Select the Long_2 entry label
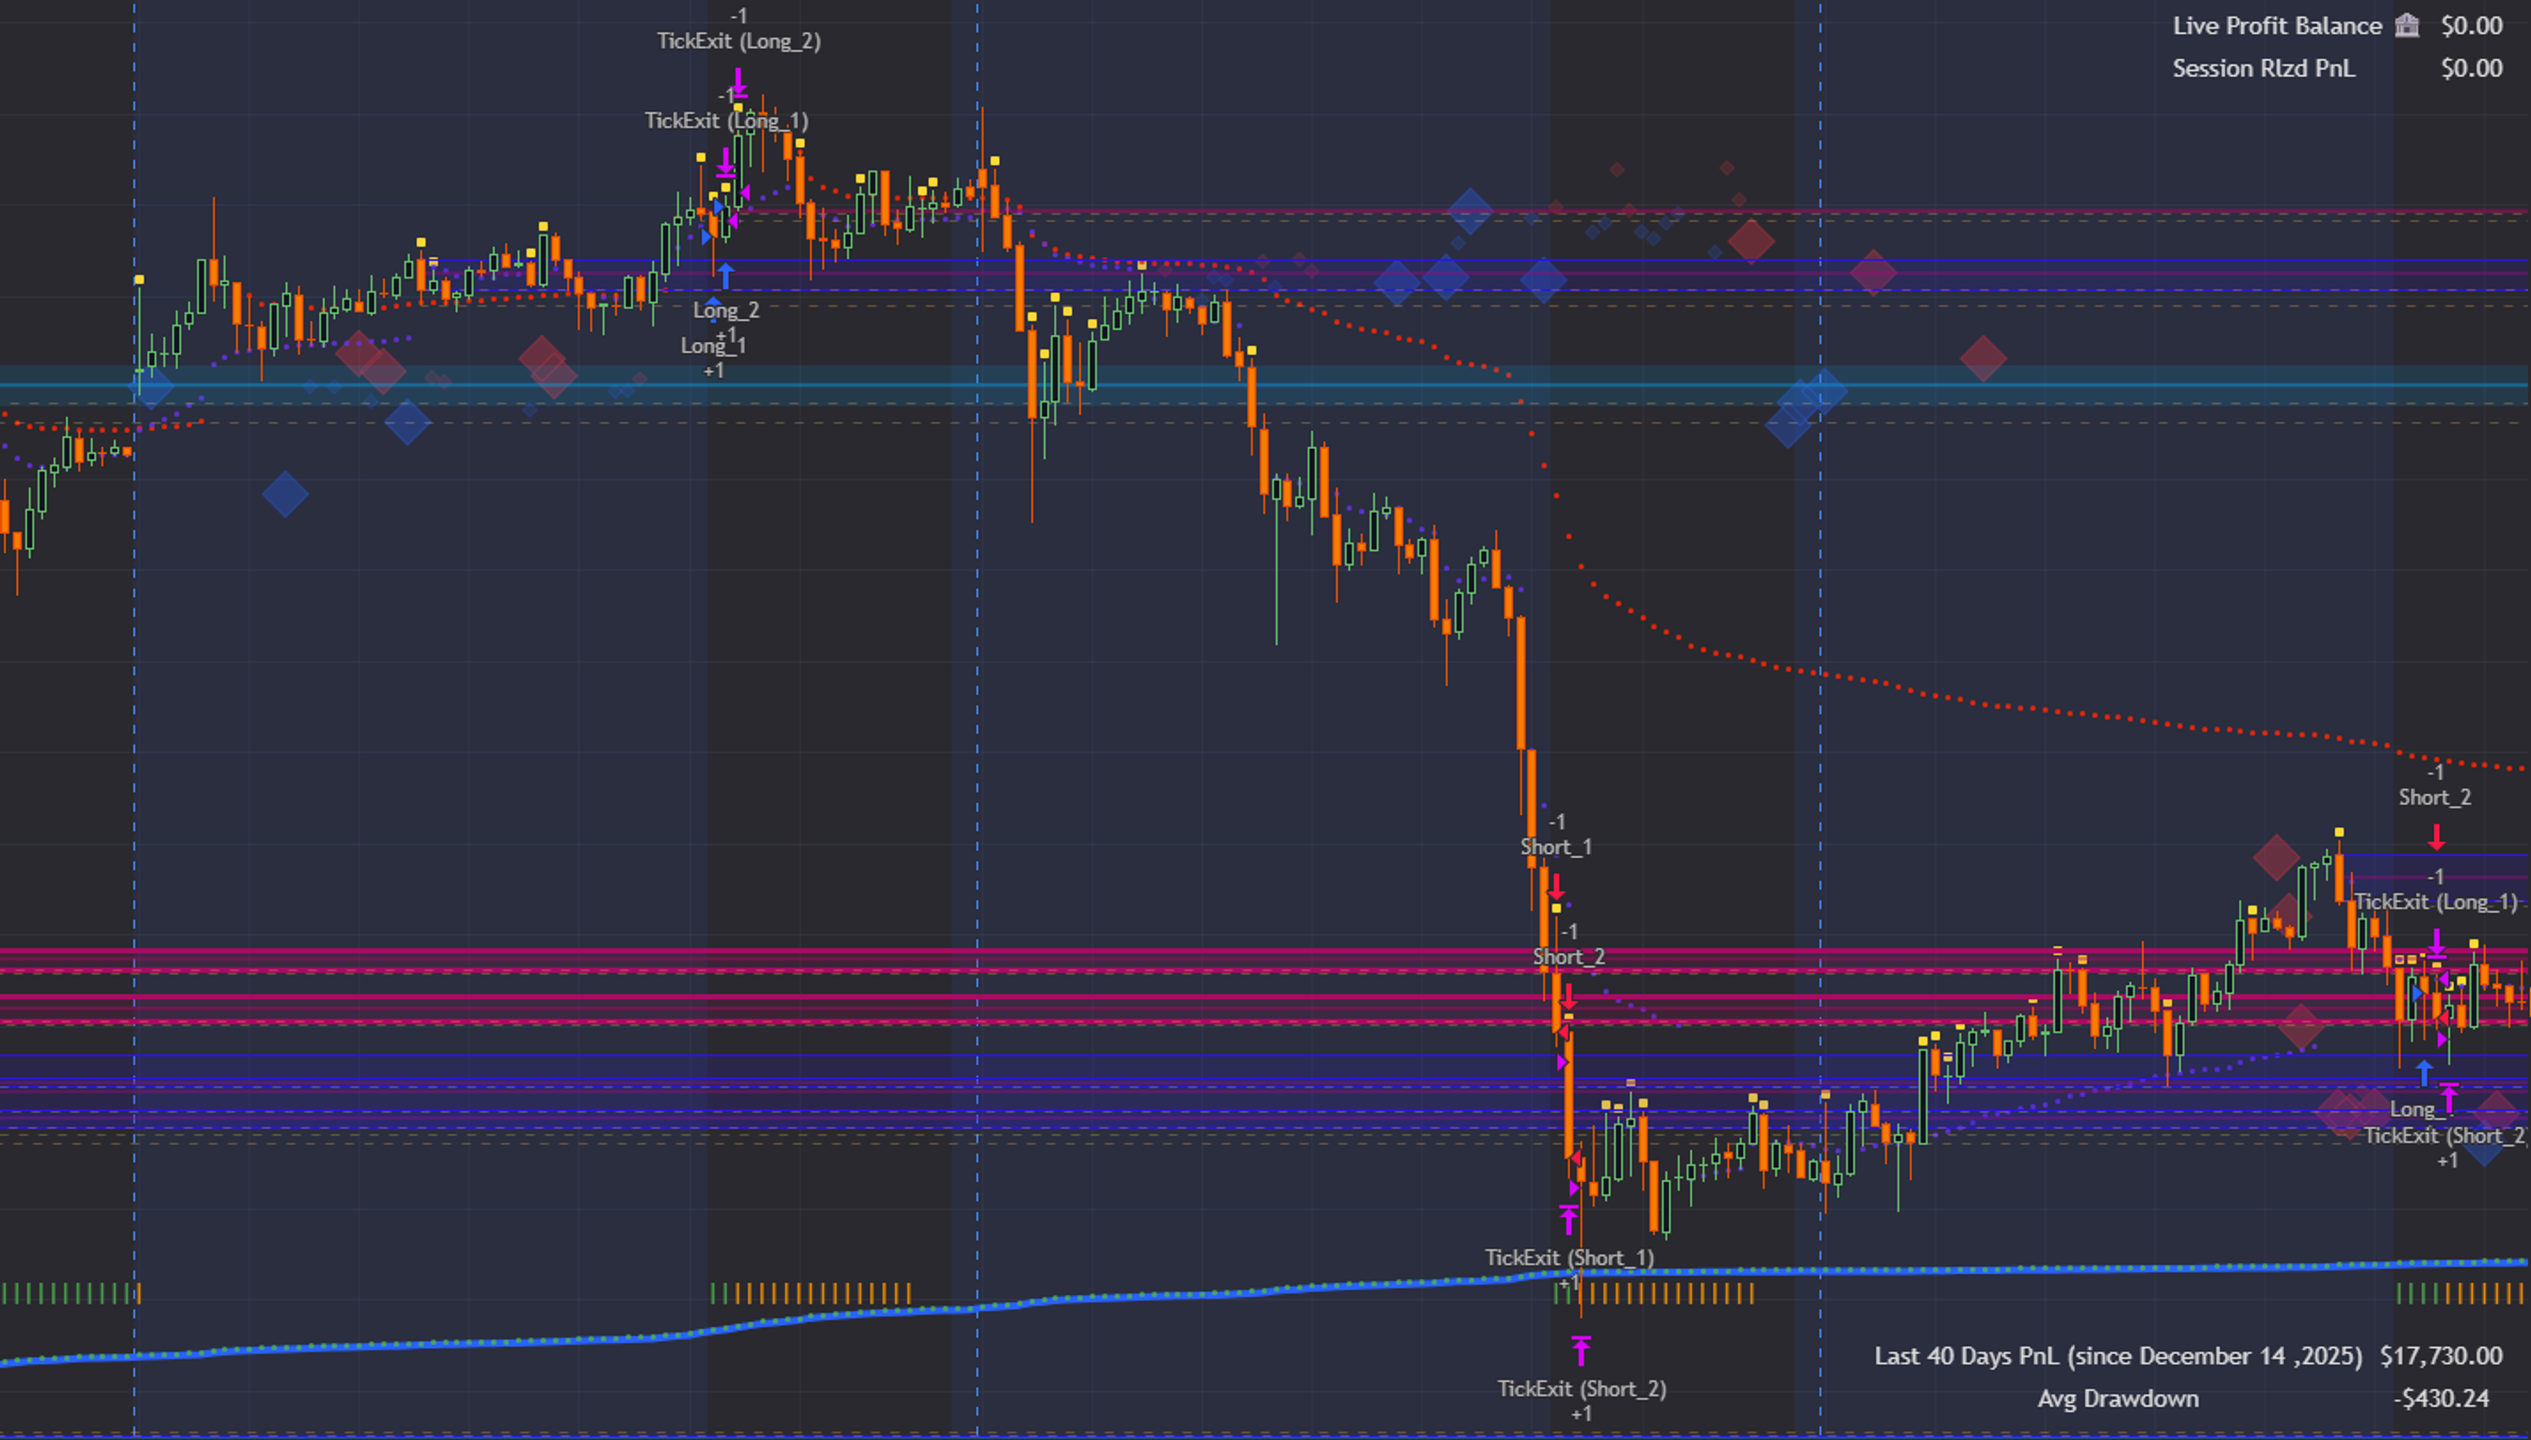This screenshot has height=1440, width=2531. pyautogui.click(x=726, y=310)
